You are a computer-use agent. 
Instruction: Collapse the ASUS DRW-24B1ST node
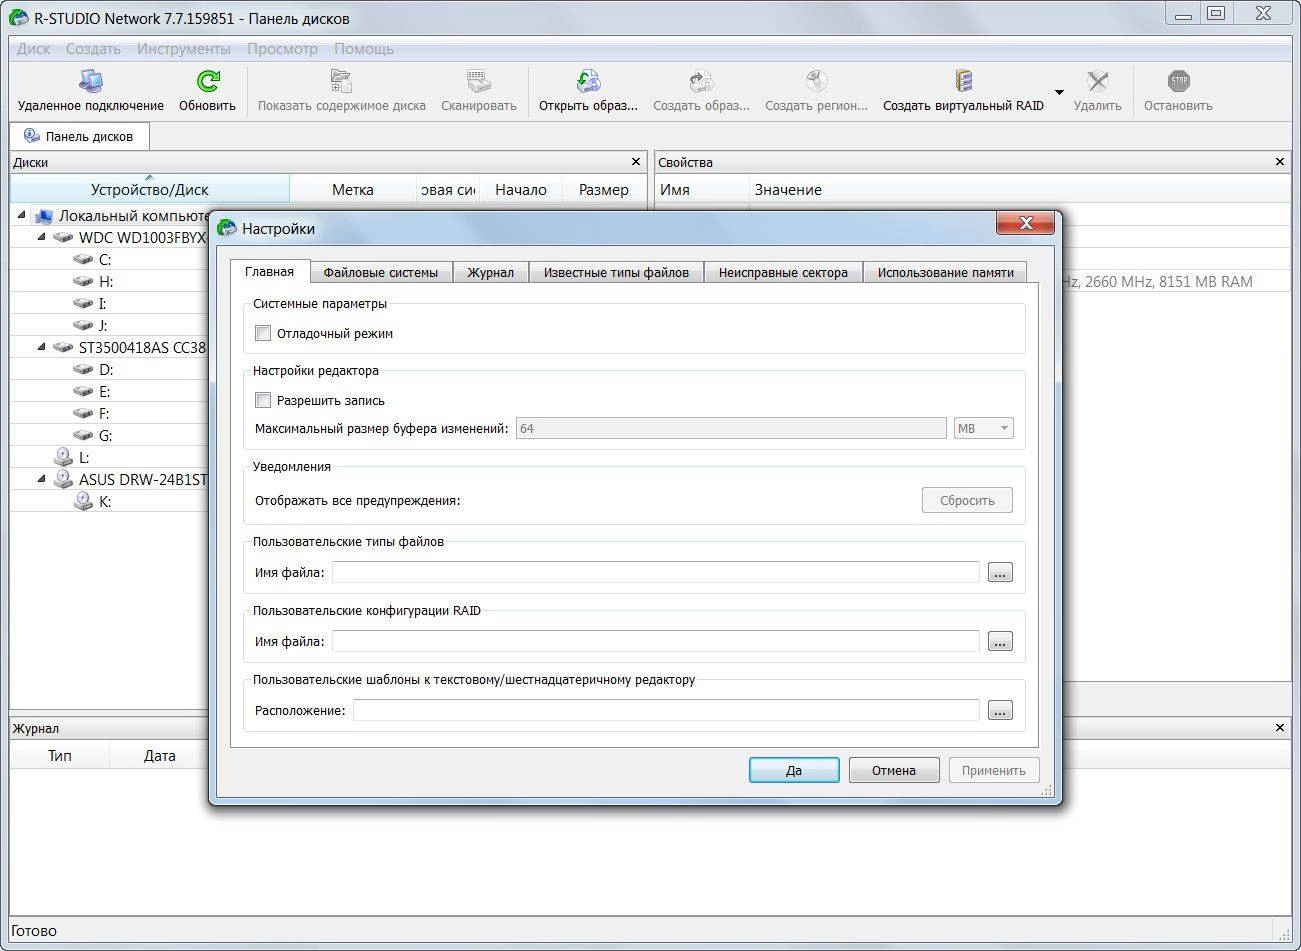click(41, 479)
